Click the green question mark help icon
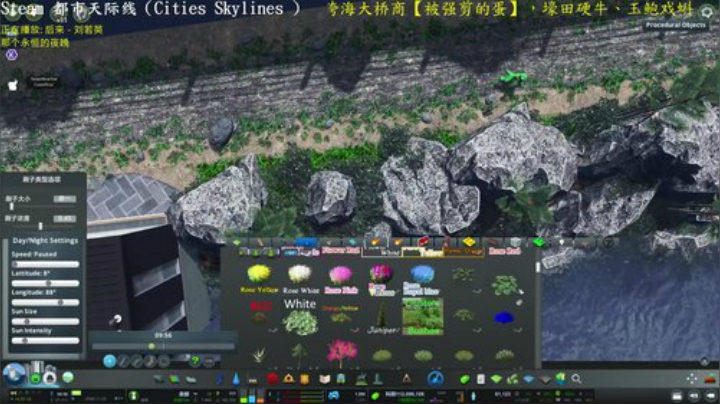Image resolution: width=720 pixels, height=404 pixels. [x=195, y=361]
